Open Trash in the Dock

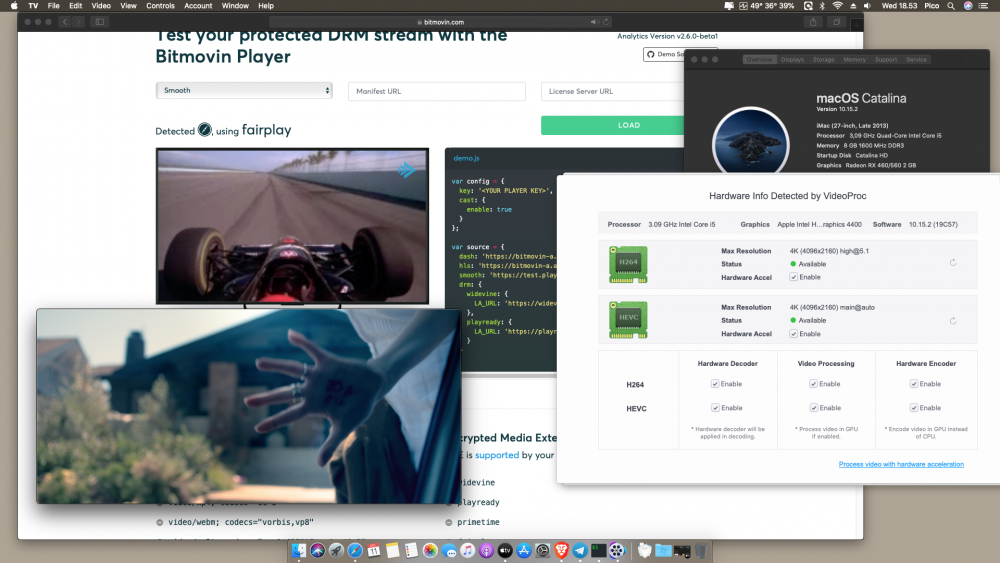(x=700, y=550)
